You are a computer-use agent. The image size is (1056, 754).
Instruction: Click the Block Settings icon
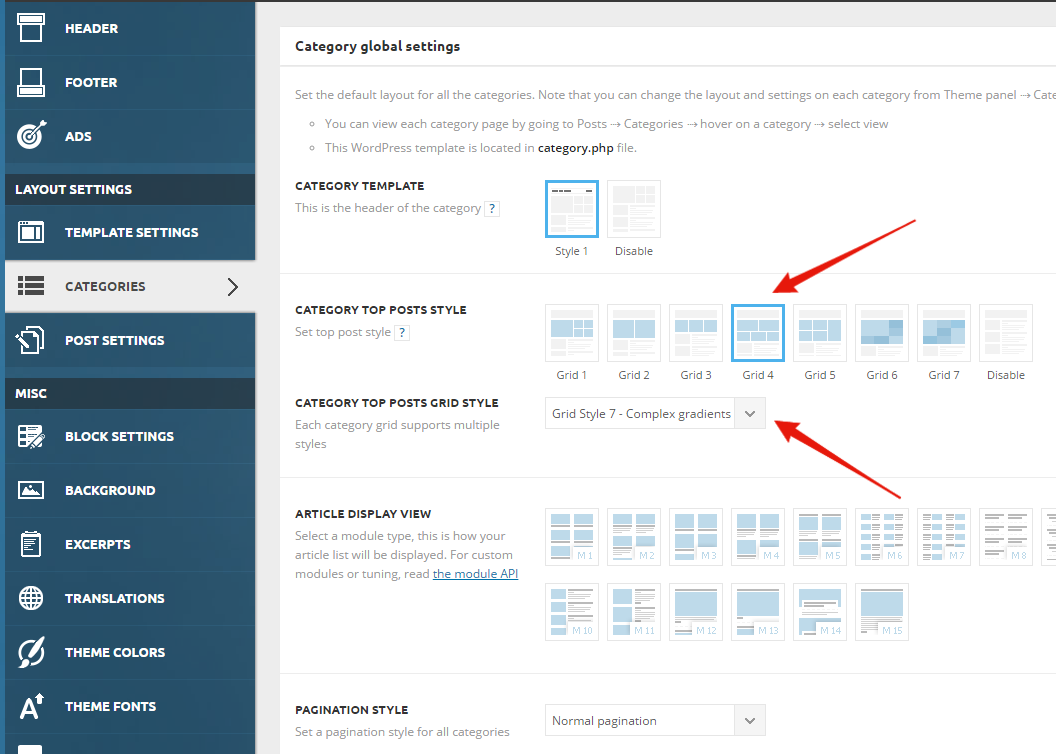click(x=31, y=436)
